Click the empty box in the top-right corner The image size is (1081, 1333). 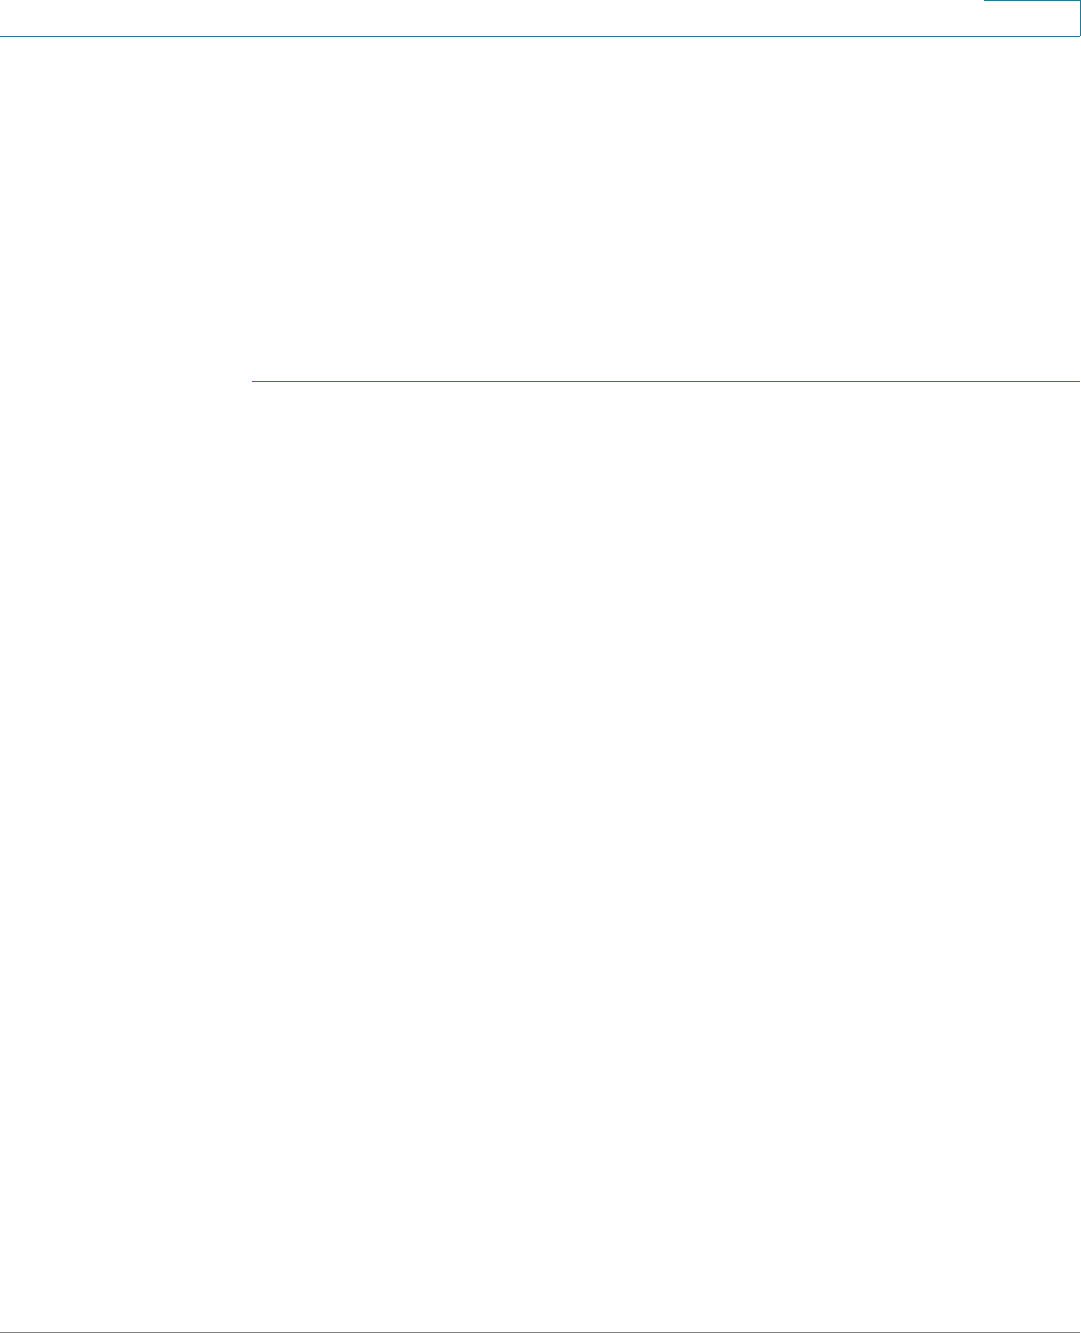1032,17
